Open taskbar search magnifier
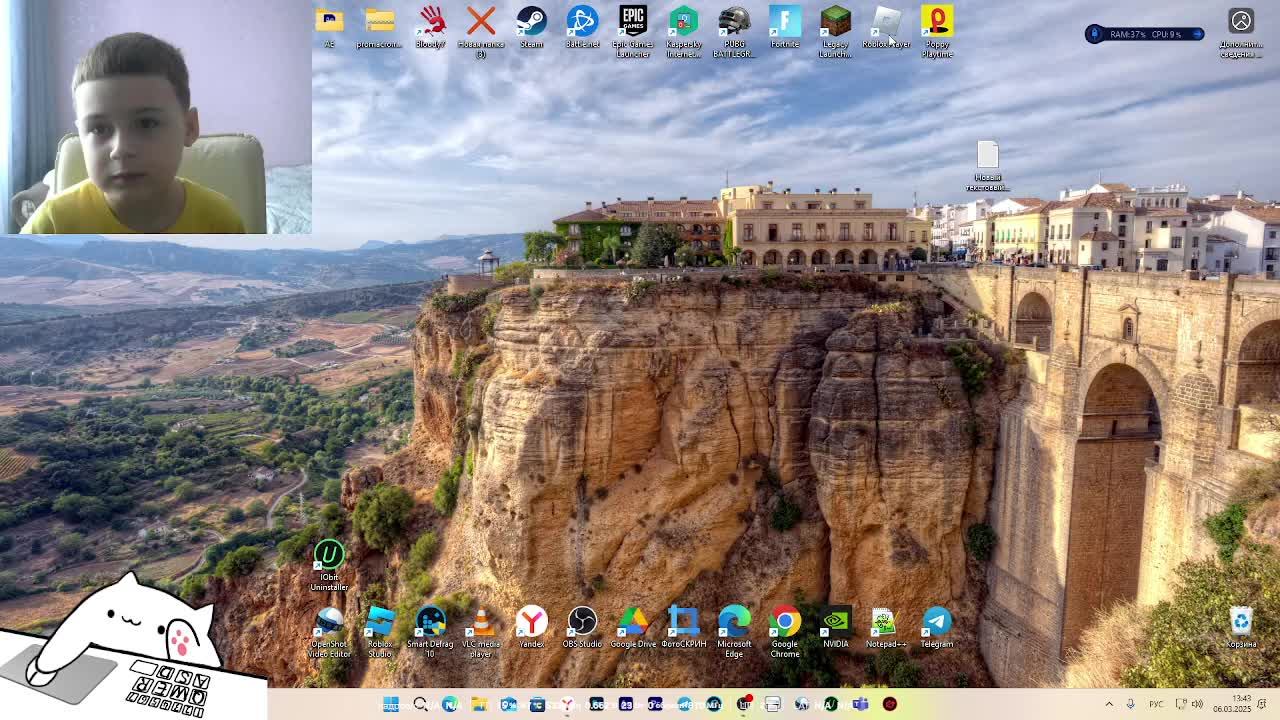Image resolution: width=1280 pixels, height=720 pixels. [420, 704]
